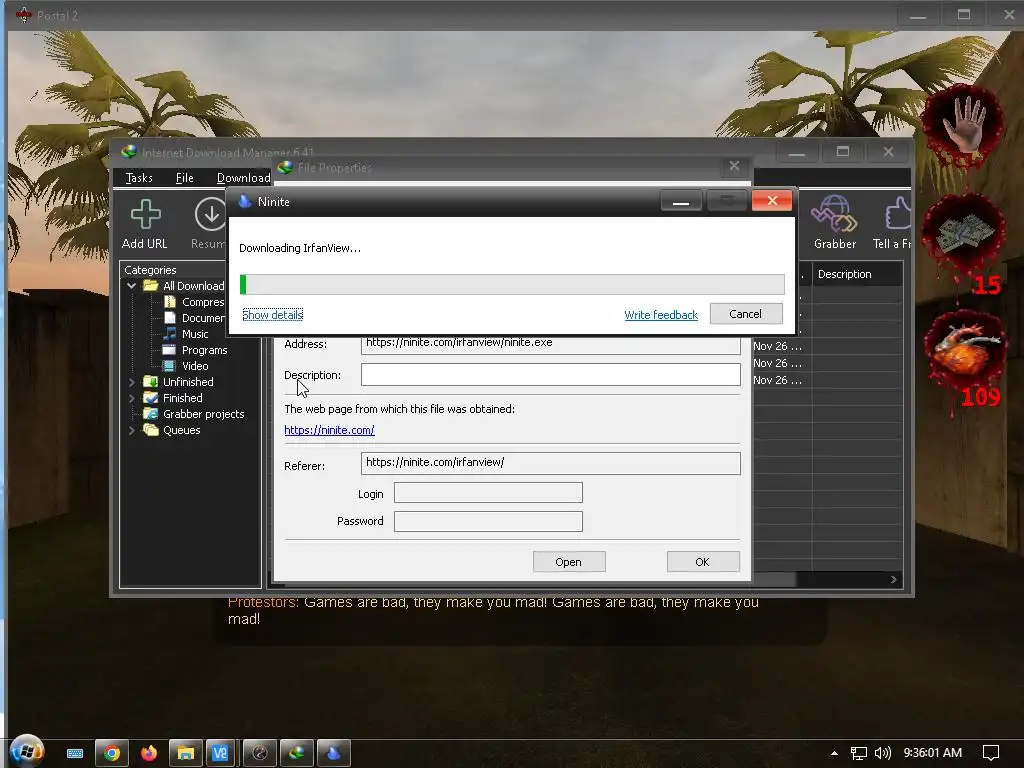Viewport: 1024px width, 768px height.
Task: Switch to IDM via taskbar icon
Action: click(297, 754)
